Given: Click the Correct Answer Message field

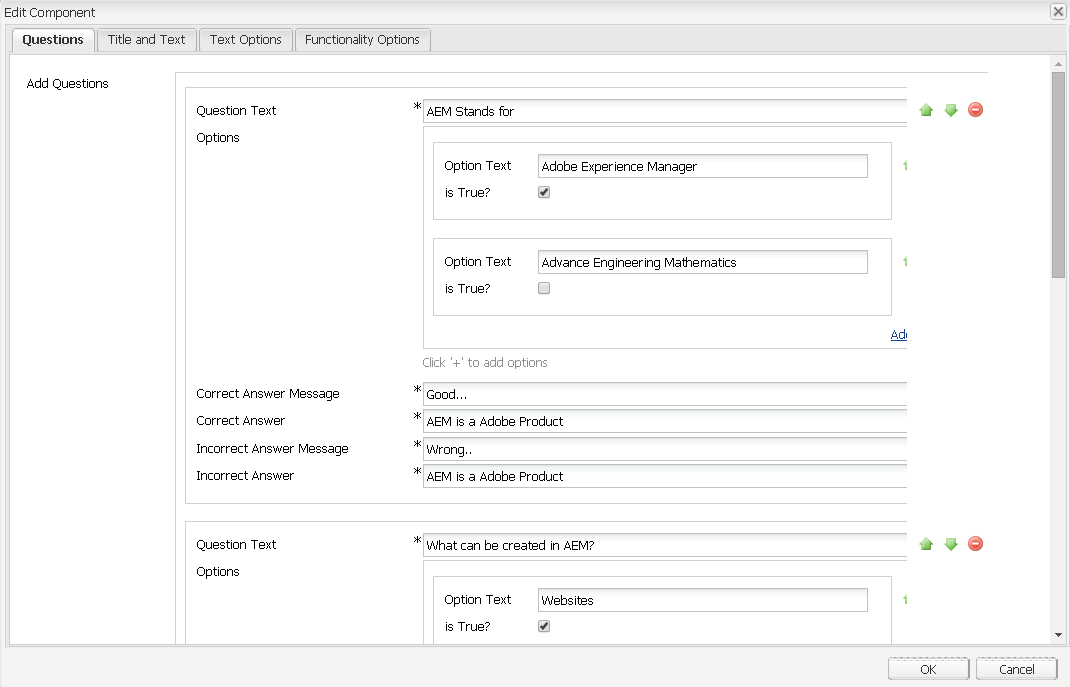Looking at the screenshot, I should tap(665, 395).
